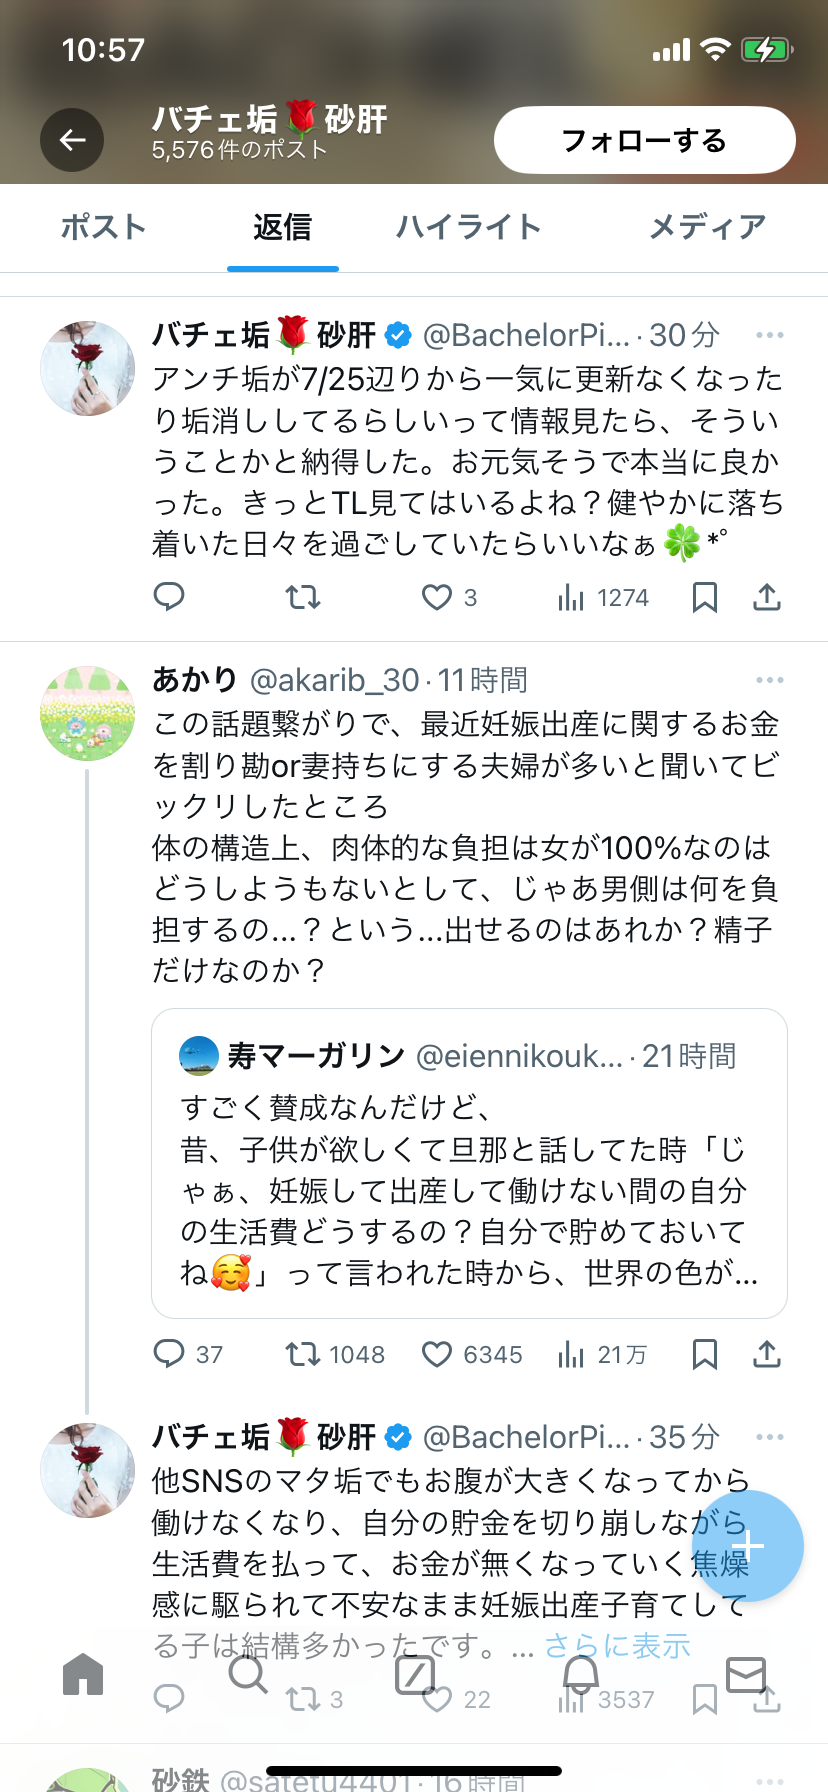Tap the floating compose post button
The image size is (828, 1792).
[x=748, y=1546]
